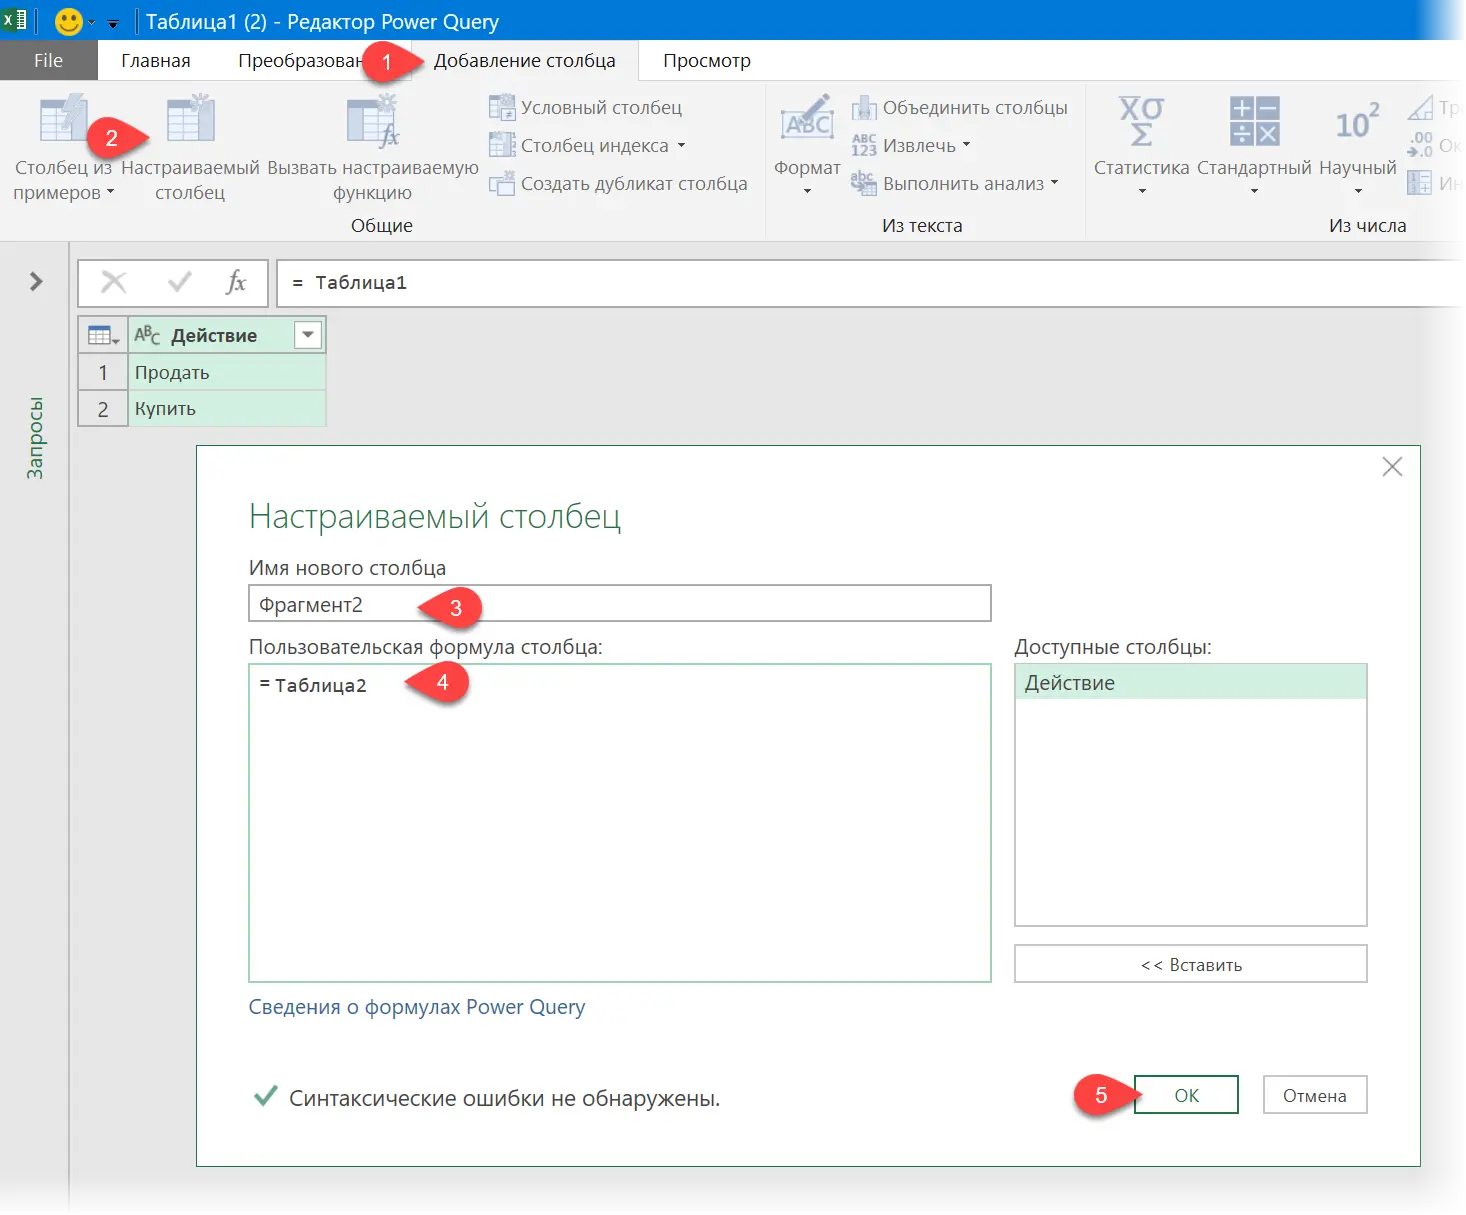Expand Столбец индекса dropdown arrow
This screenshot has width=1466, height=1215.
(681, 145)
